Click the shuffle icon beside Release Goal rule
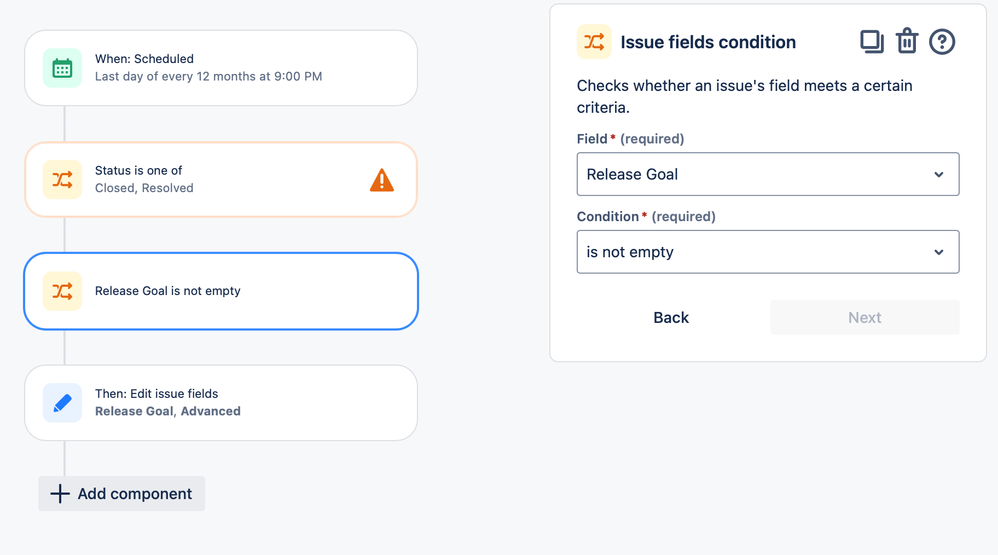Screen dimensions: 998x555 pyautogui.click(x=62, y=291)
